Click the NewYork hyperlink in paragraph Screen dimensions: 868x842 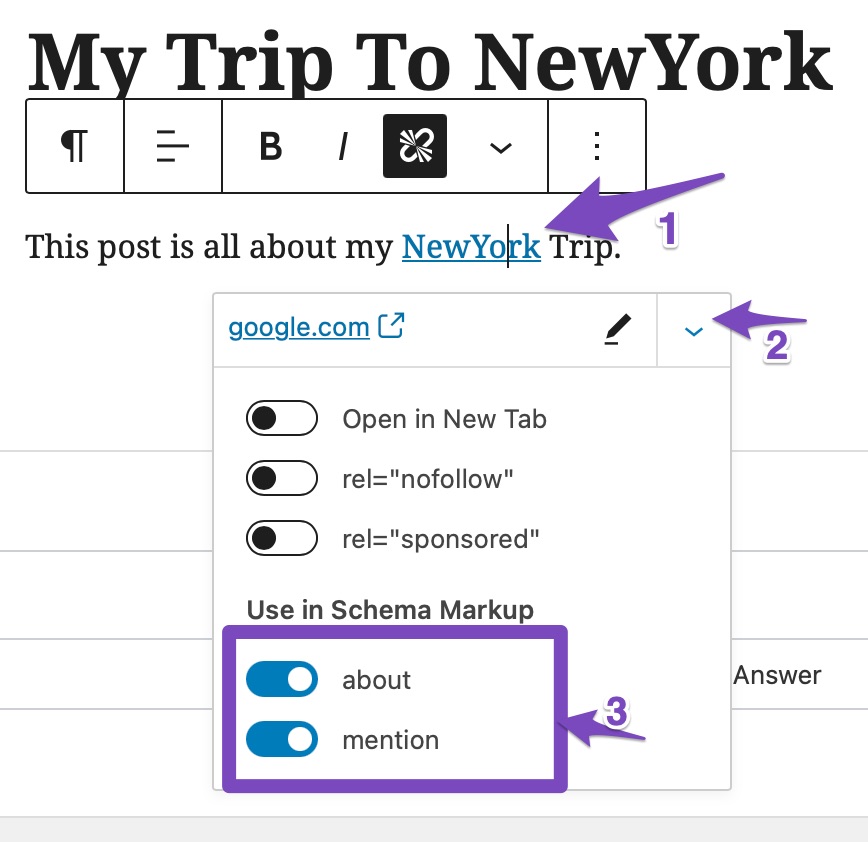coord(470,247)
